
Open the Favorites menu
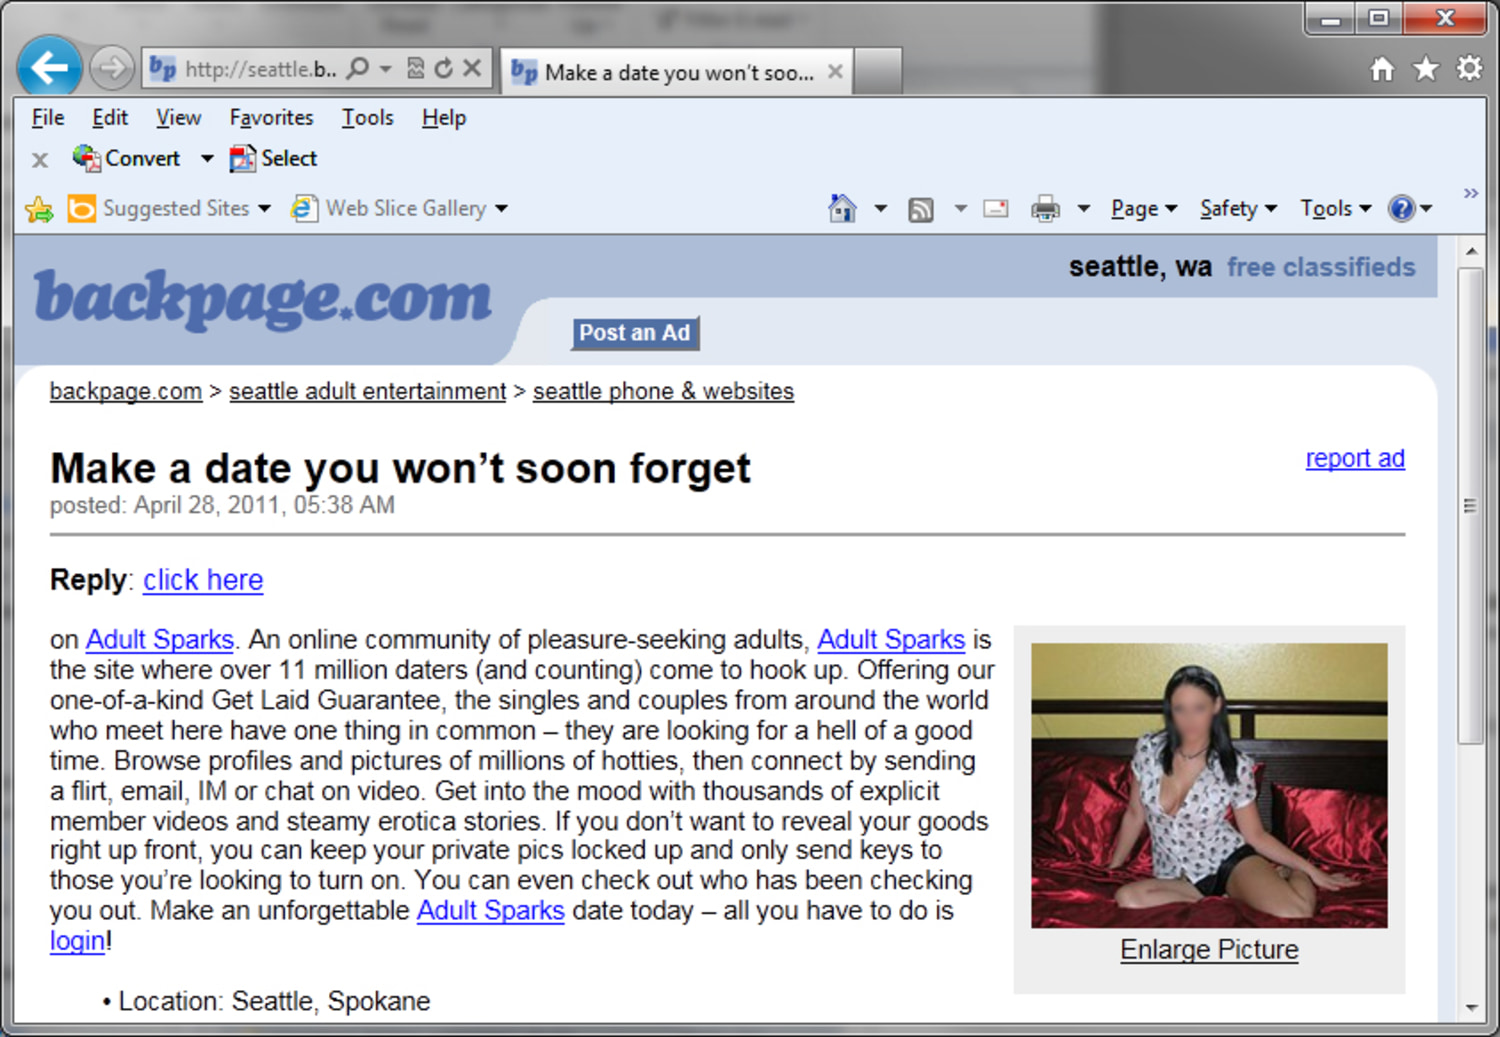pyautogui.click(x=271, y=118)
